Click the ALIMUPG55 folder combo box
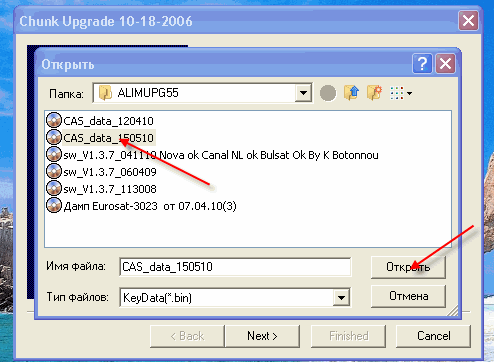 tap(202, 93)
